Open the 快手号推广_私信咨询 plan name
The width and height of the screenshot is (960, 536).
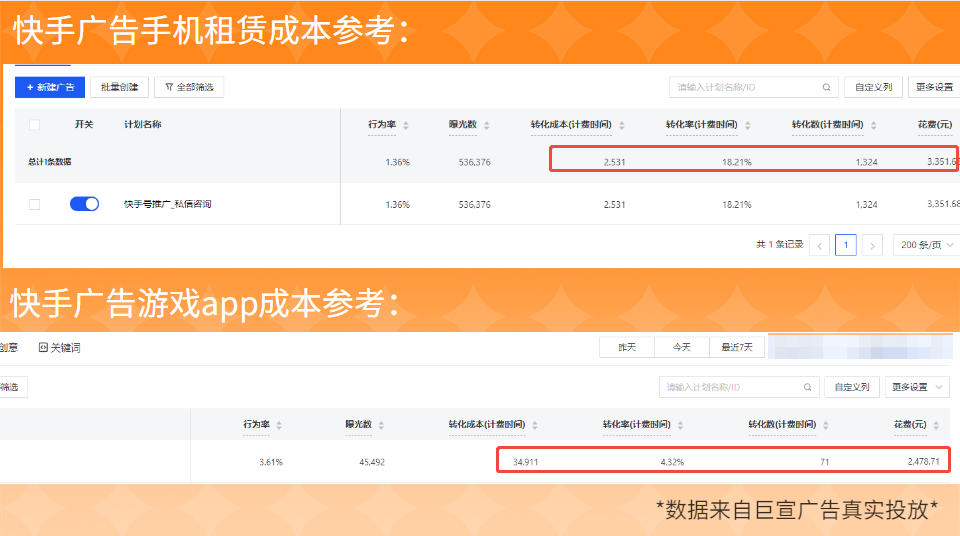(x=167, y=204)
